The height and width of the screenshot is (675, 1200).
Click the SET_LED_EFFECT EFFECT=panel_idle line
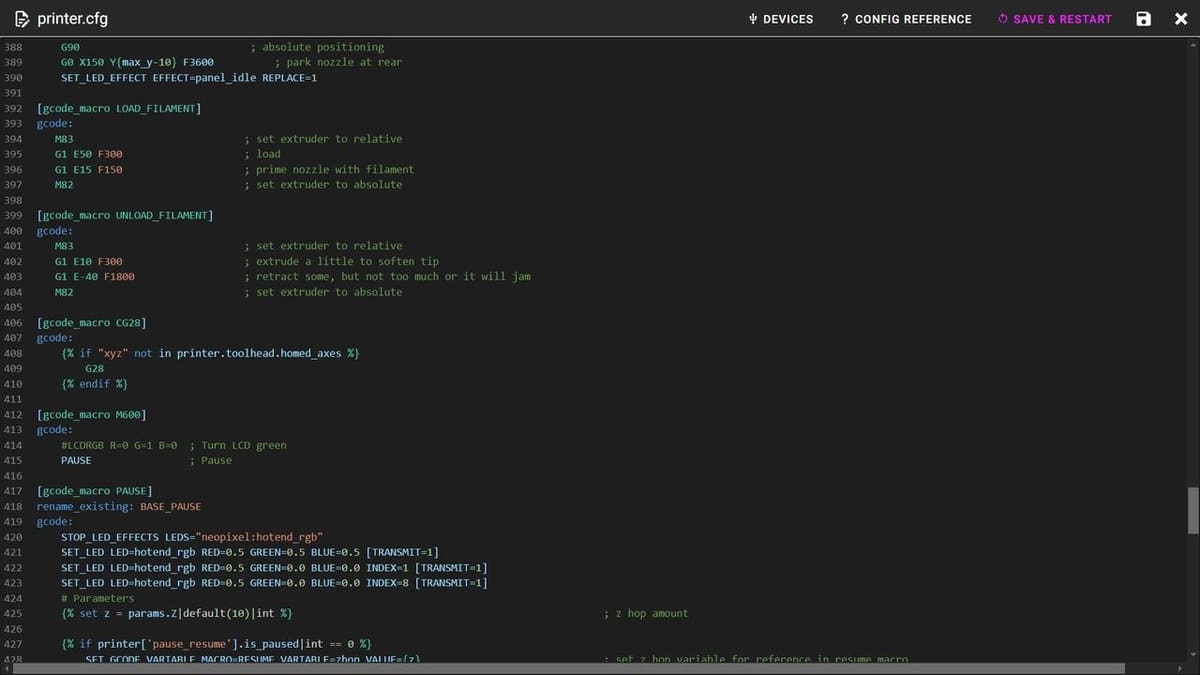tap(189, 77)
